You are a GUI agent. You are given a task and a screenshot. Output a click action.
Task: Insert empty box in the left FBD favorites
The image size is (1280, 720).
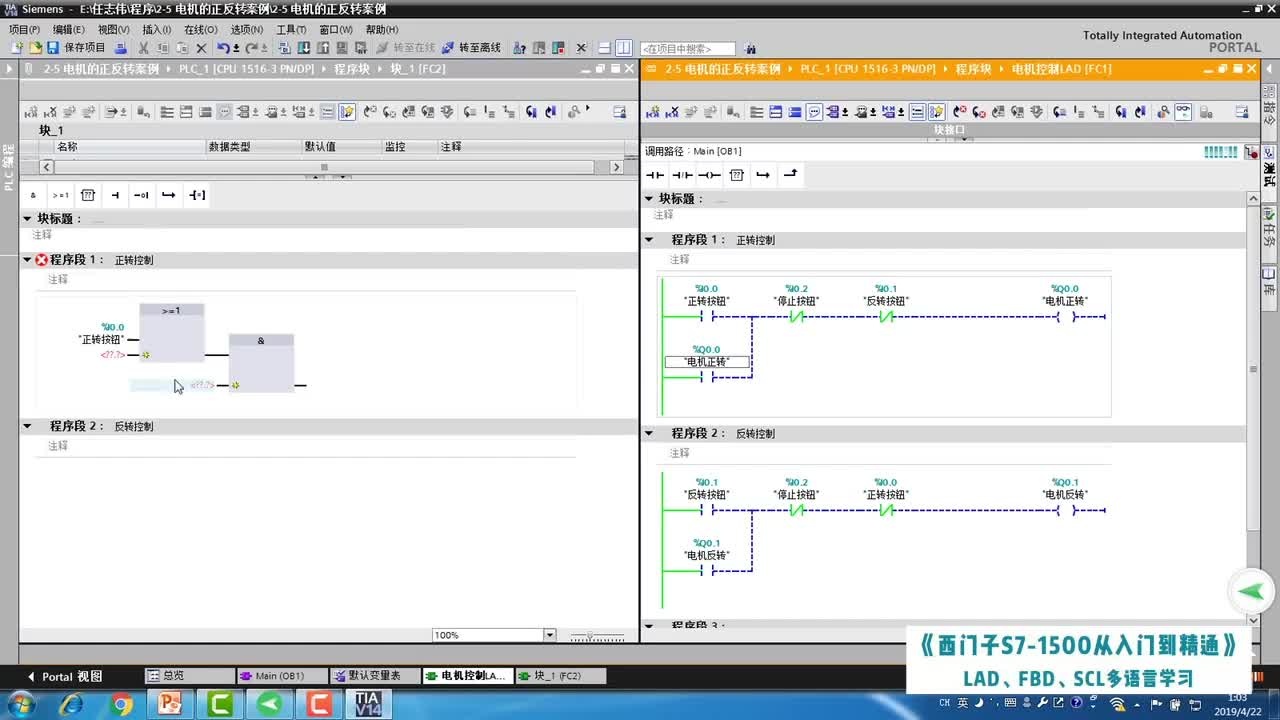click(88, 195)
